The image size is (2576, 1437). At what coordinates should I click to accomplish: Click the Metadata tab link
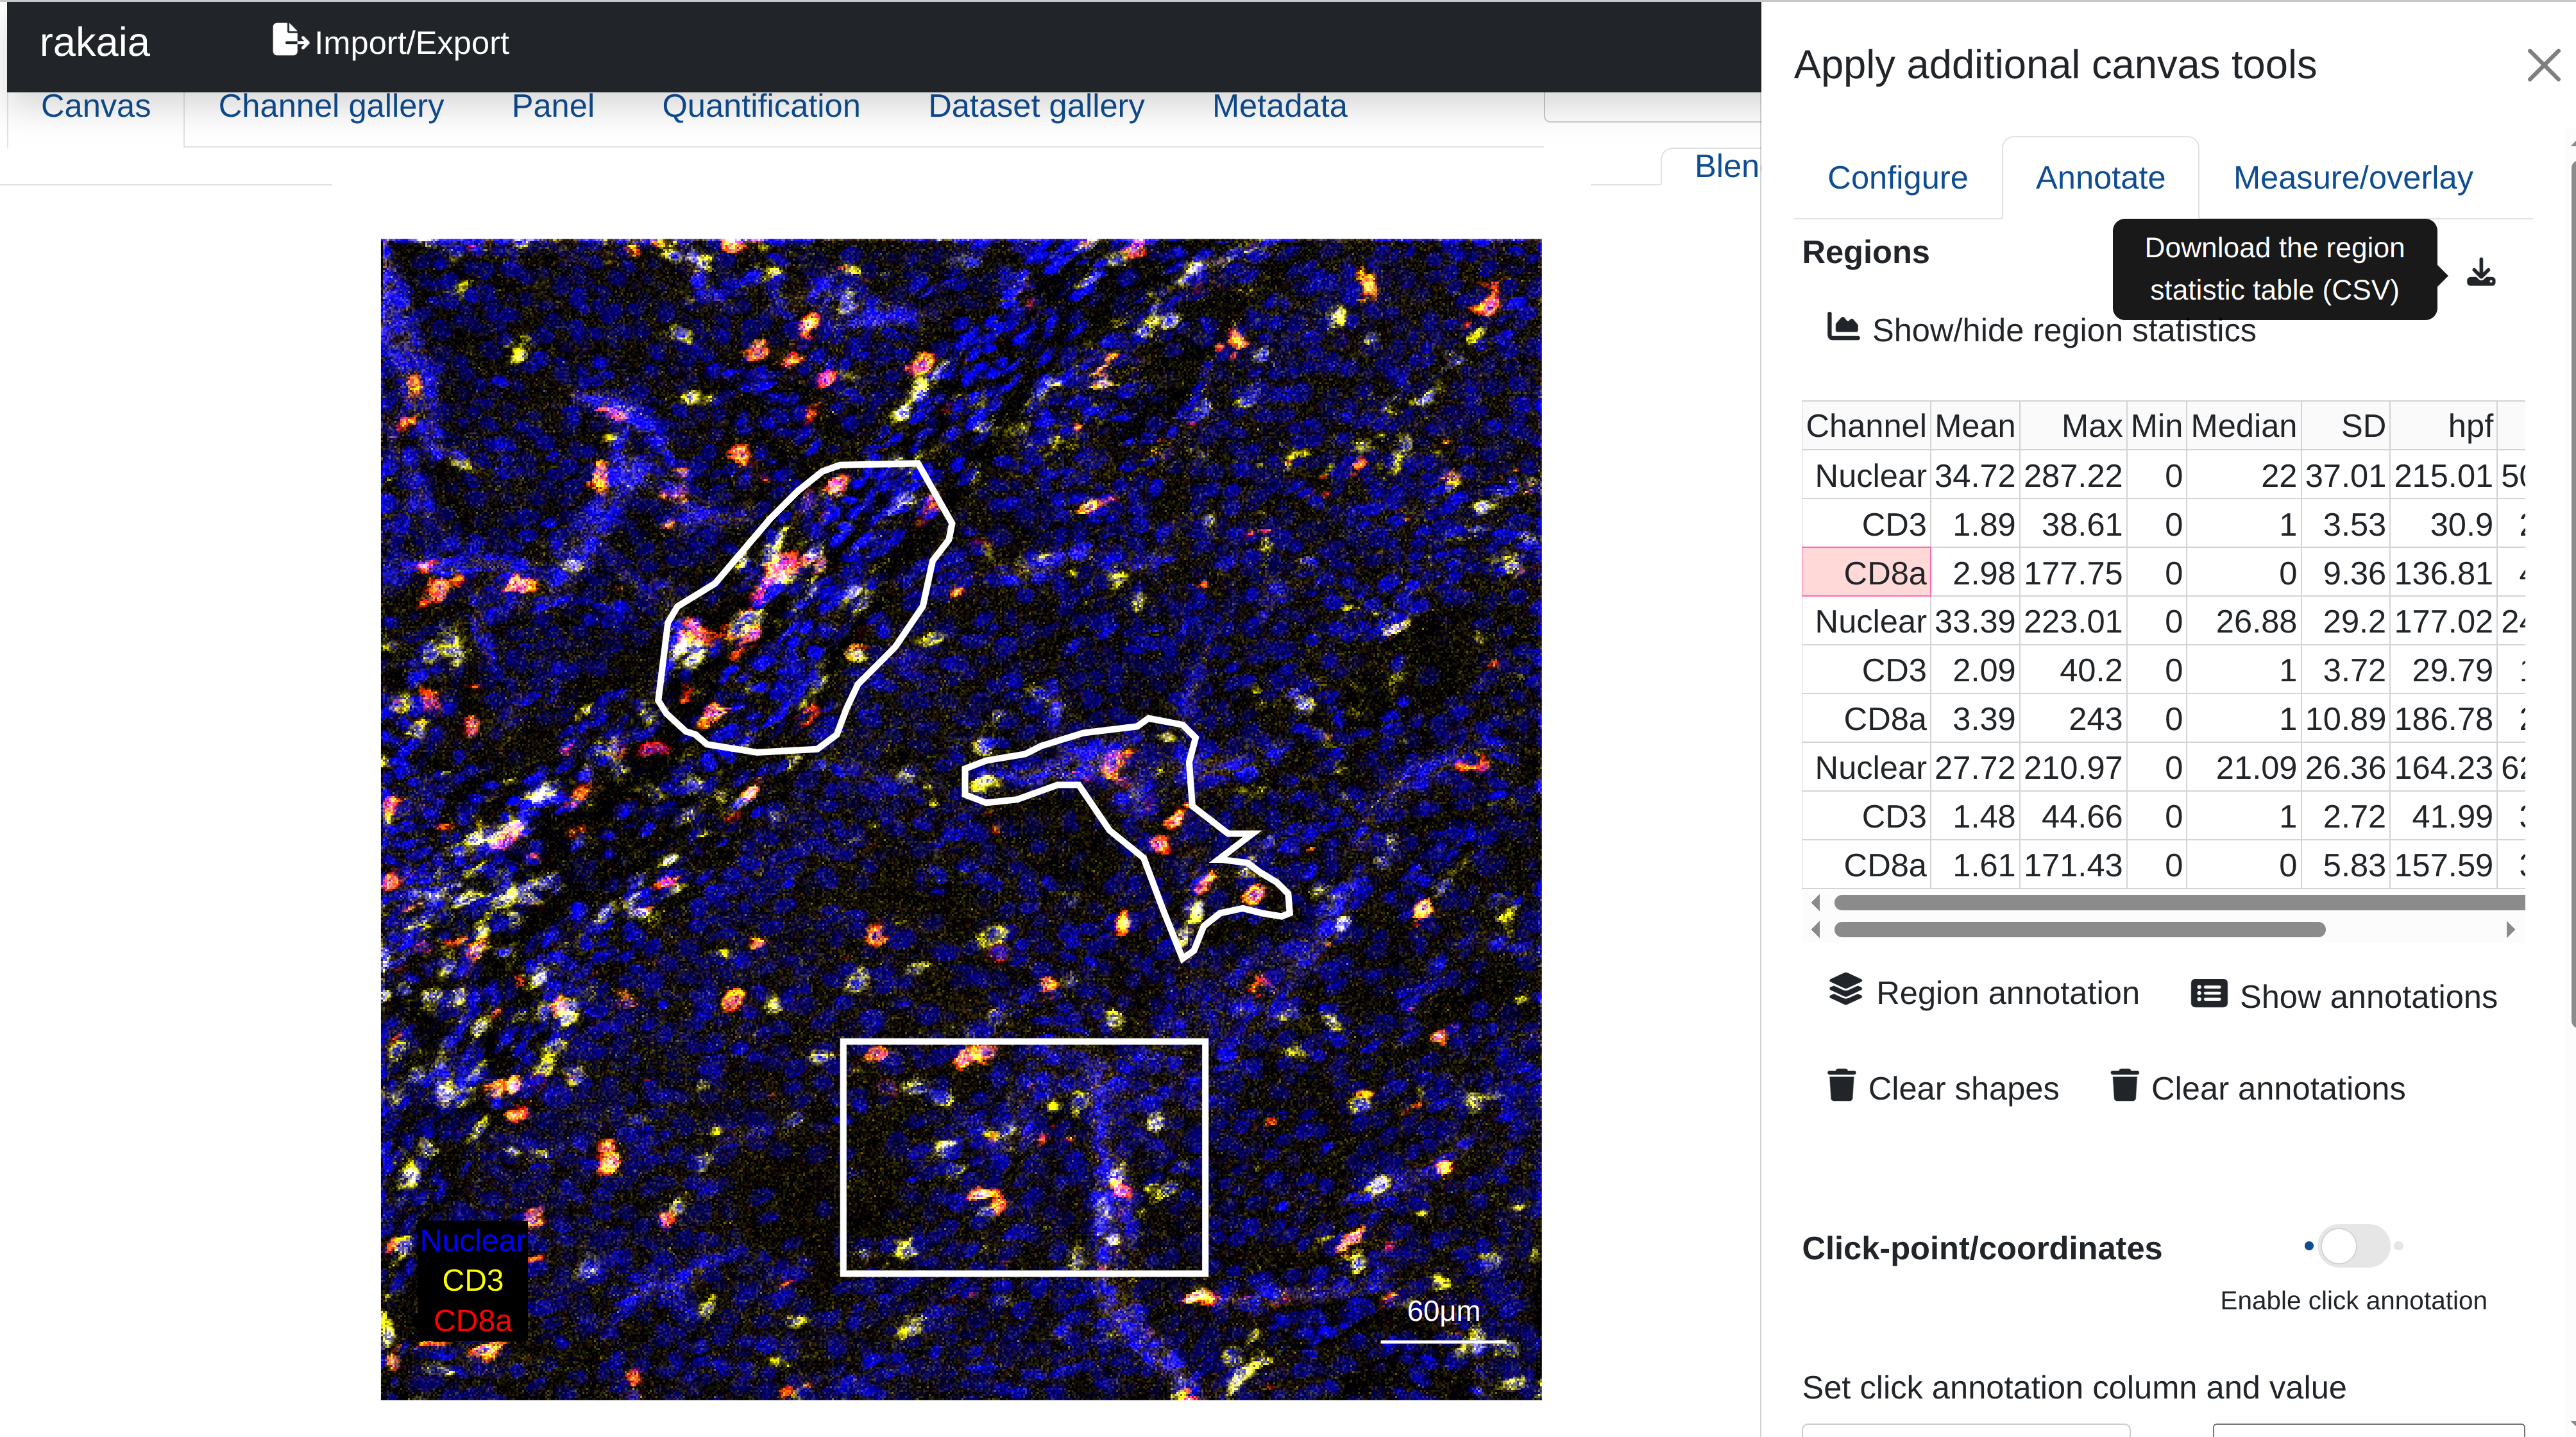click(x=1278, y=107)
